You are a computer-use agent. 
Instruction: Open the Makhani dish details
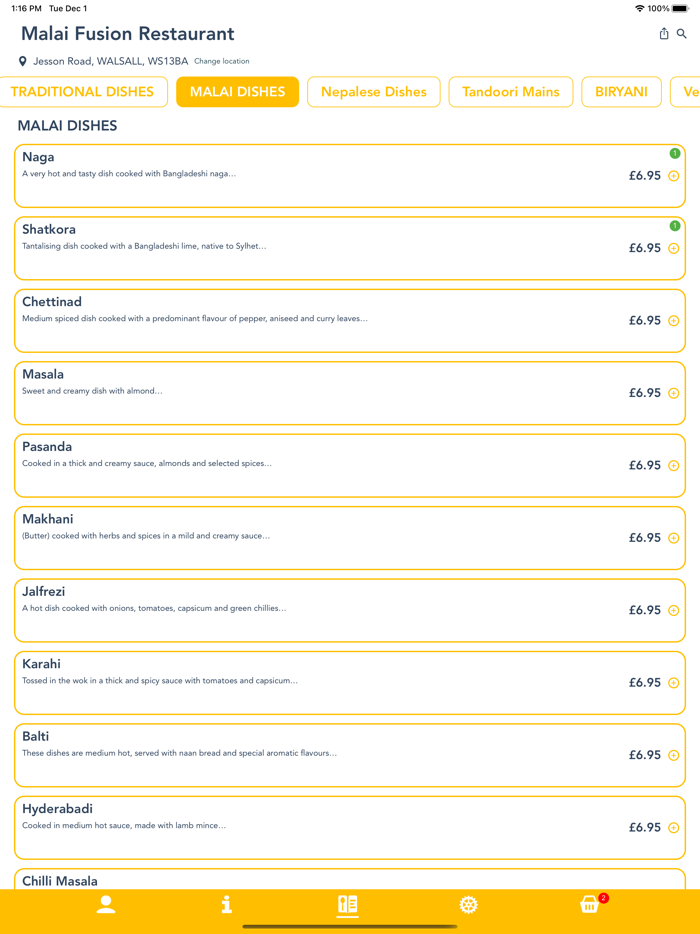click(x=300, y=538)
